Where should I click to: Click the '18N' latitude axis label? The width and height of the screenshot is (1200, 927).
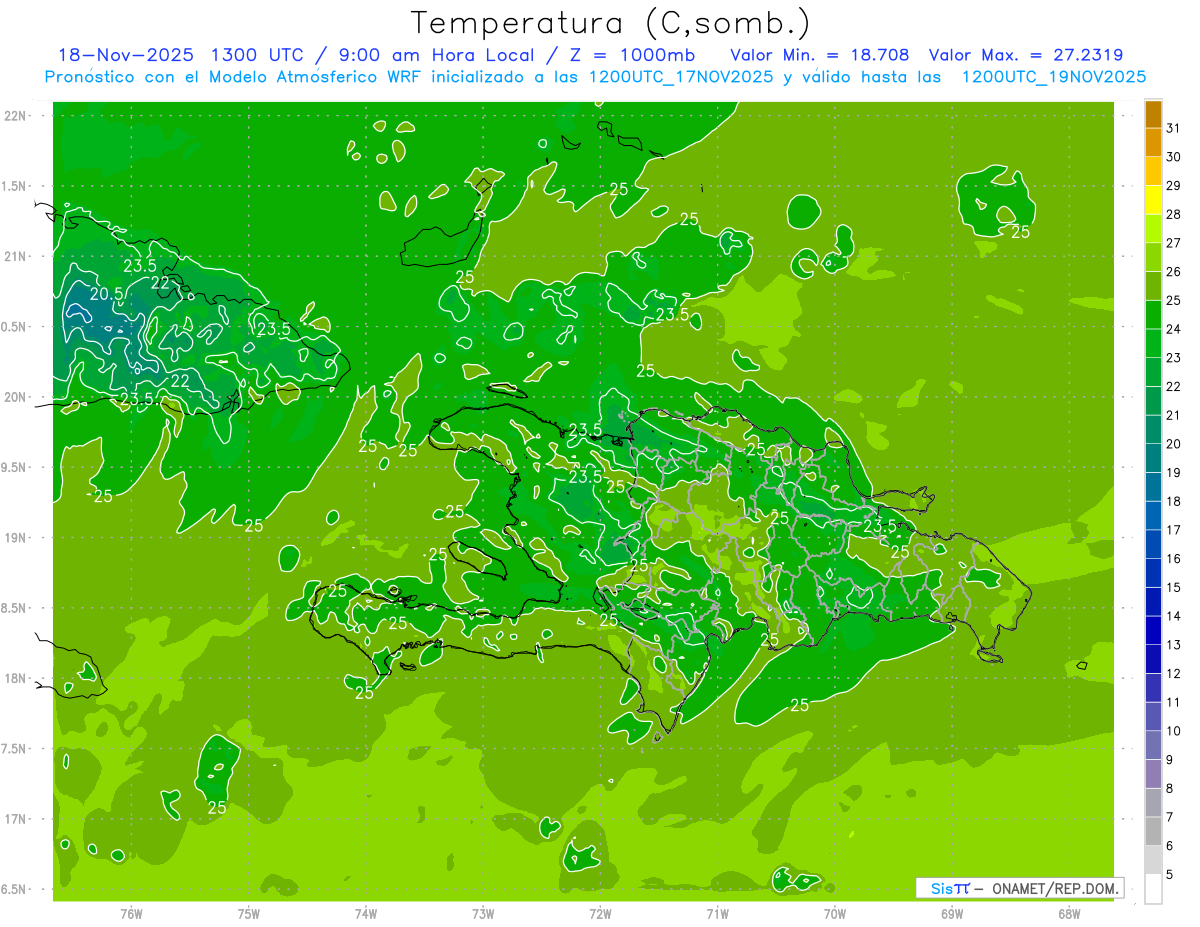pyautogui.click(x=15, y=678)
